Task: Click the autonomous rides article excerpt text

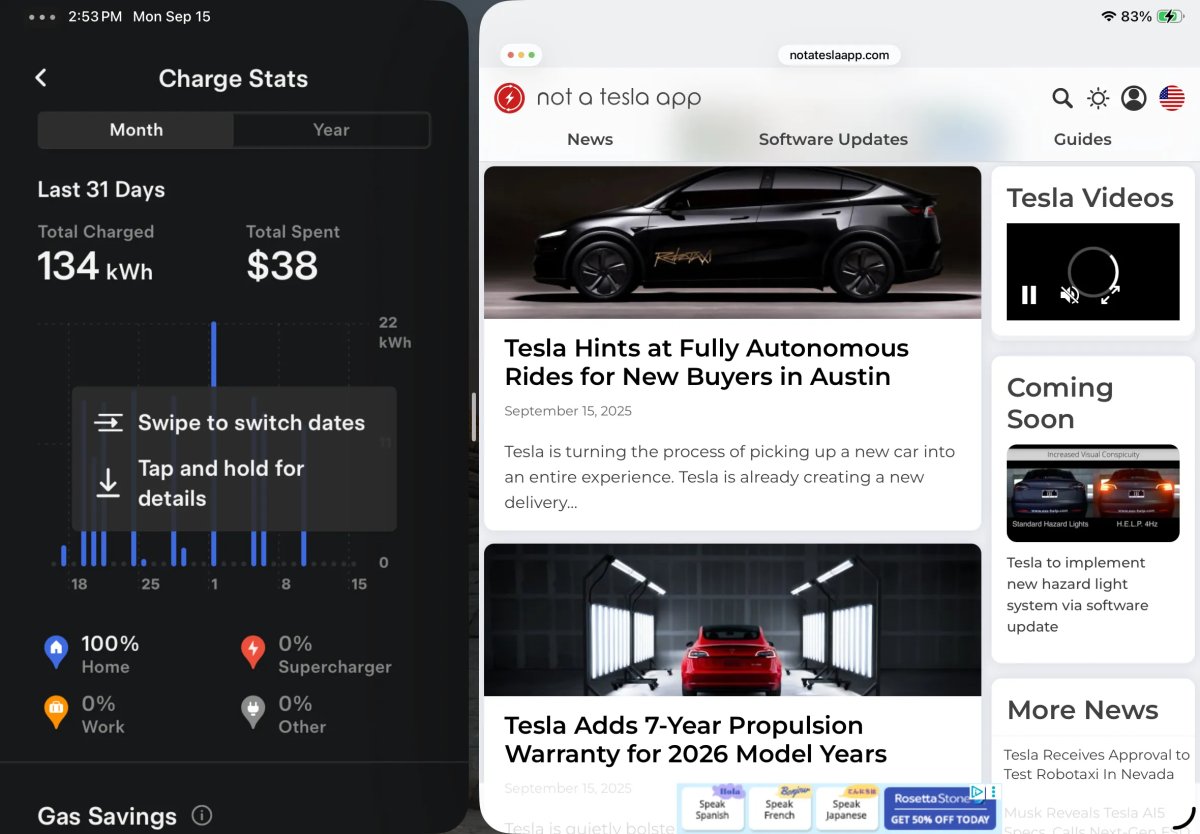Action: pyautogui.click(x=729, y=477)
